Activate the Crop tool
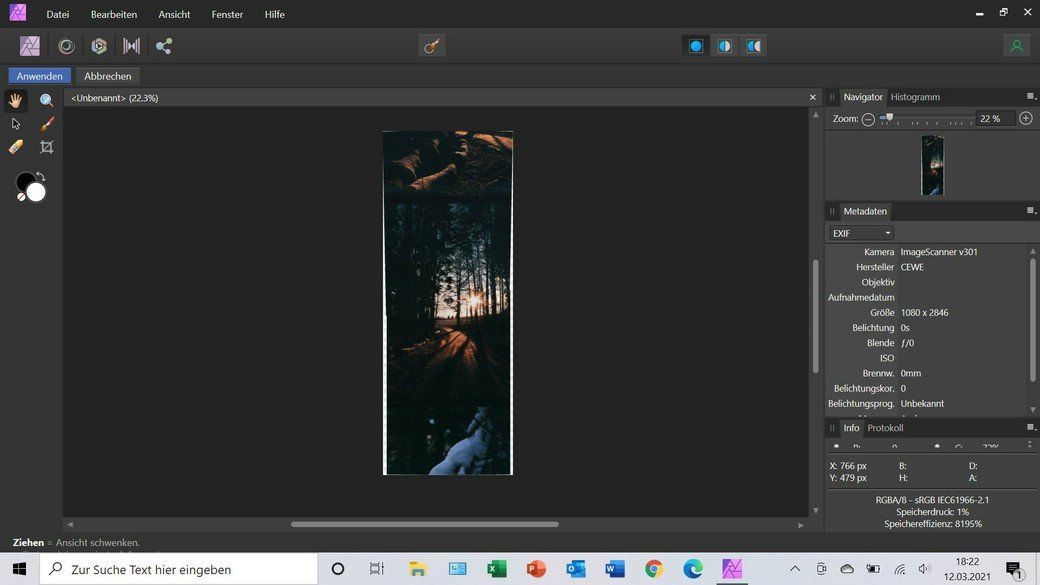1040x585 pixels. pos(47,147)
